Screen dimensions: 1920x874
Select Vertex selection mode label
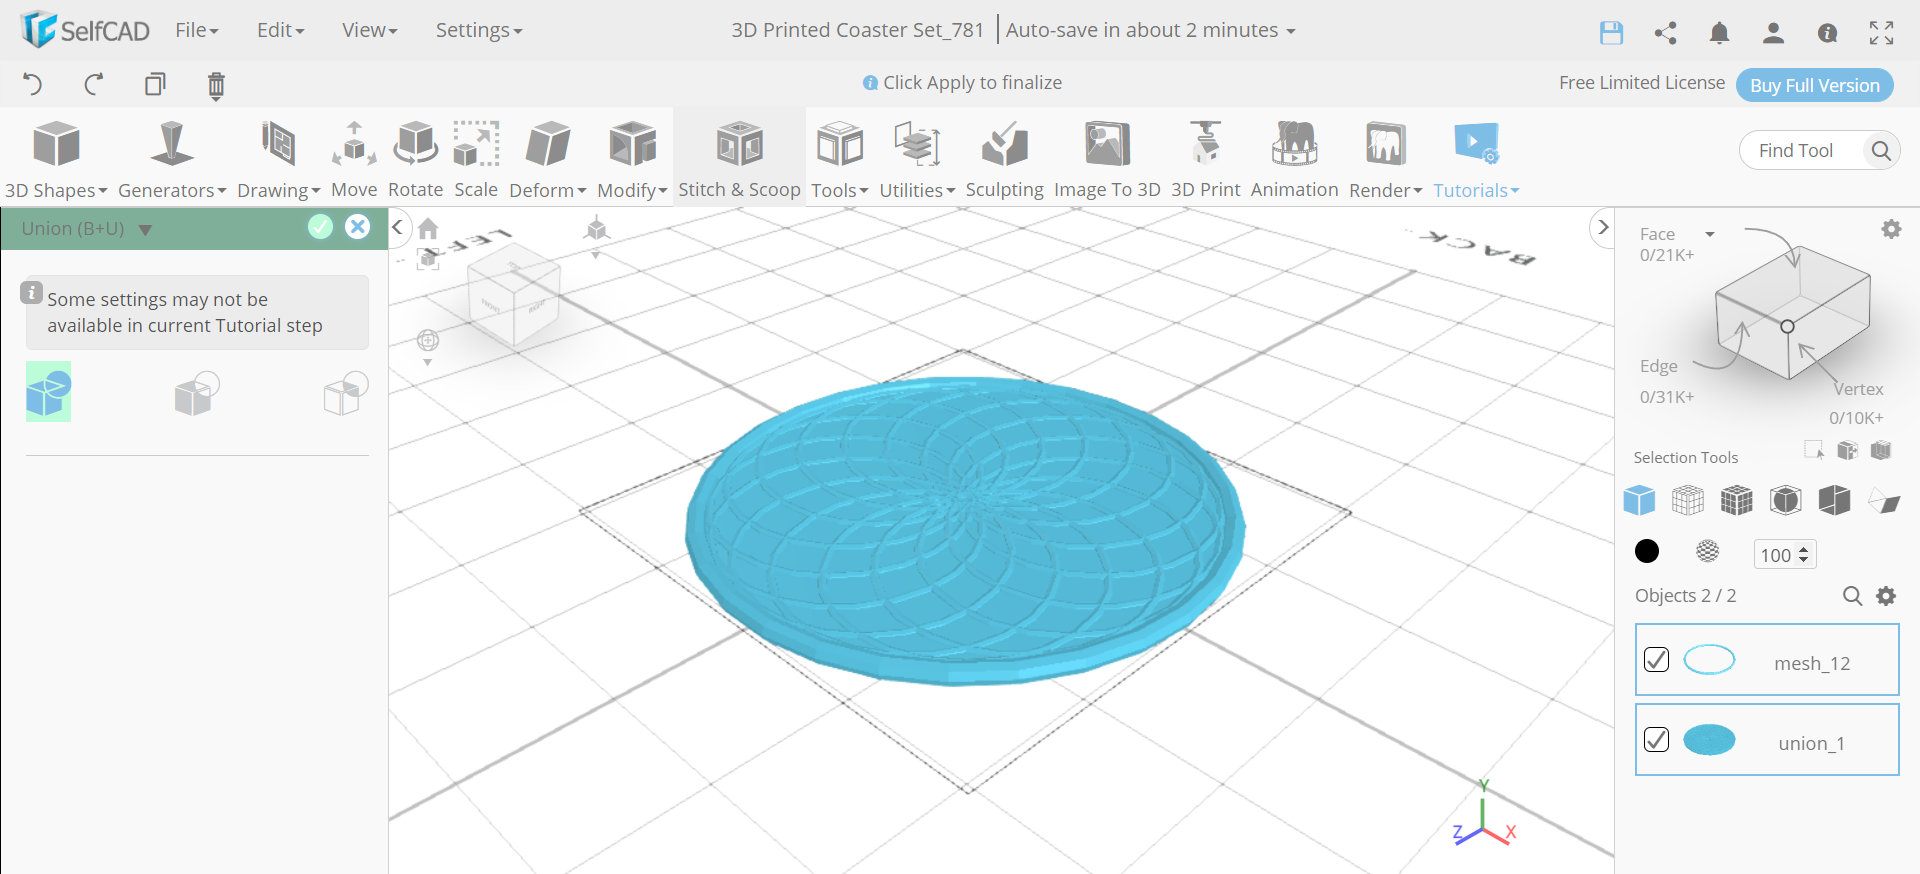click(x=1858, y=389)
